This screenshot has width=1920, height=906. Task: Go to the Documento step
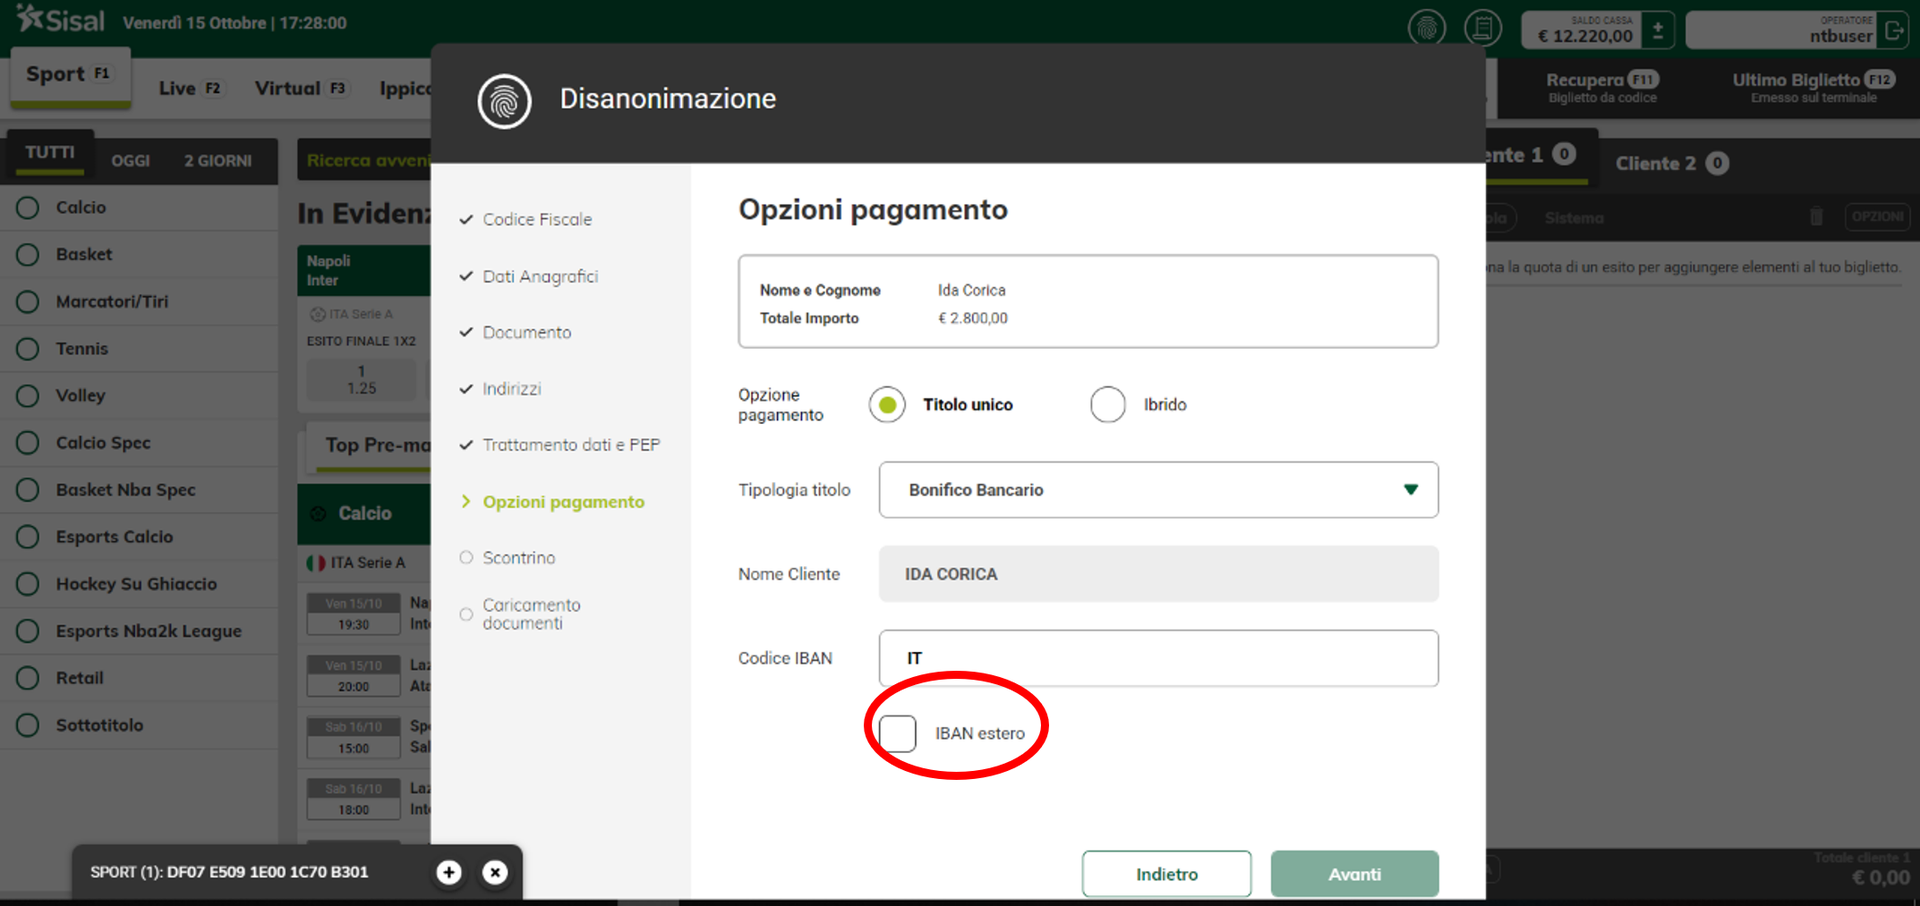527,332
